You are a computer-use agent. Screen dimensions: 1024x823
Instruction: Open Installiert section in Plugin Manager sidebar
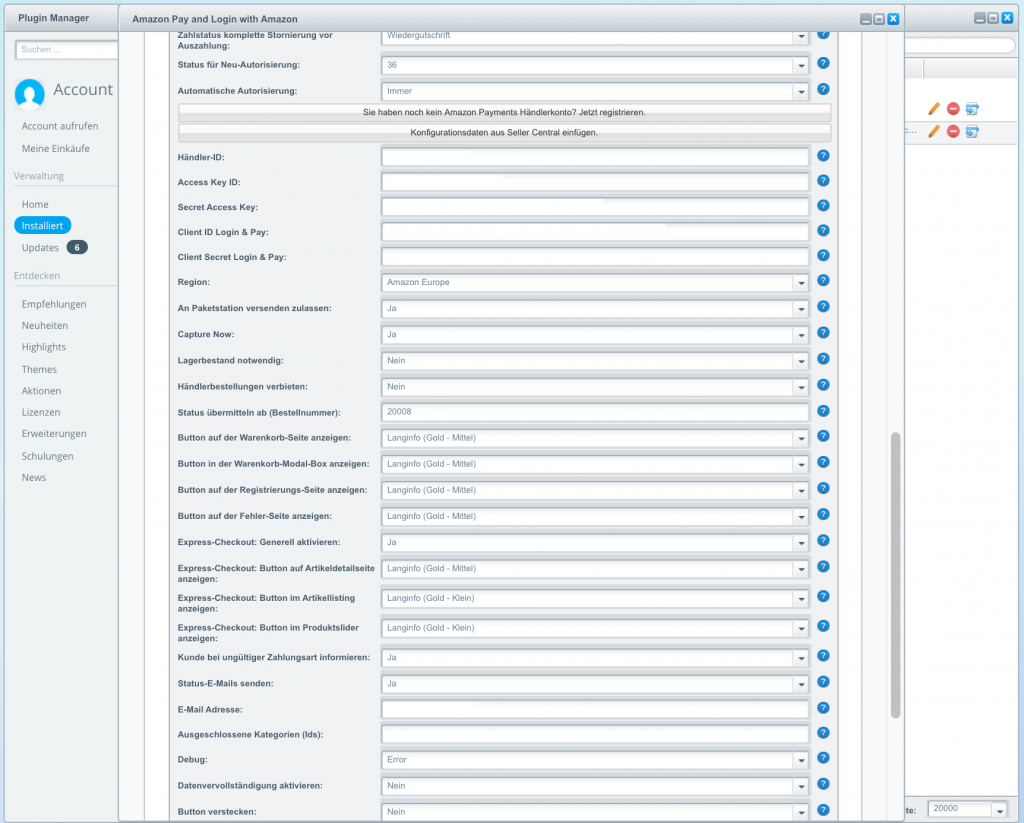click(x=42, y=225)
